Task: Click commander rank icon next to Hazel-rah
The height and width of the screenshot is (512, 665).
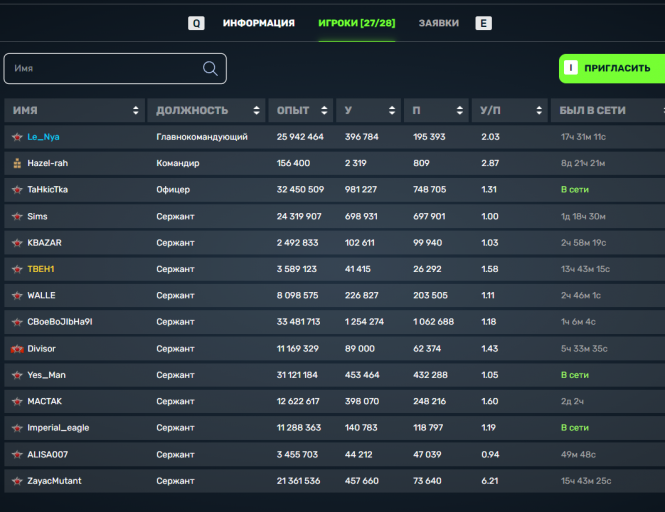Action: click(x=17, y=163)
